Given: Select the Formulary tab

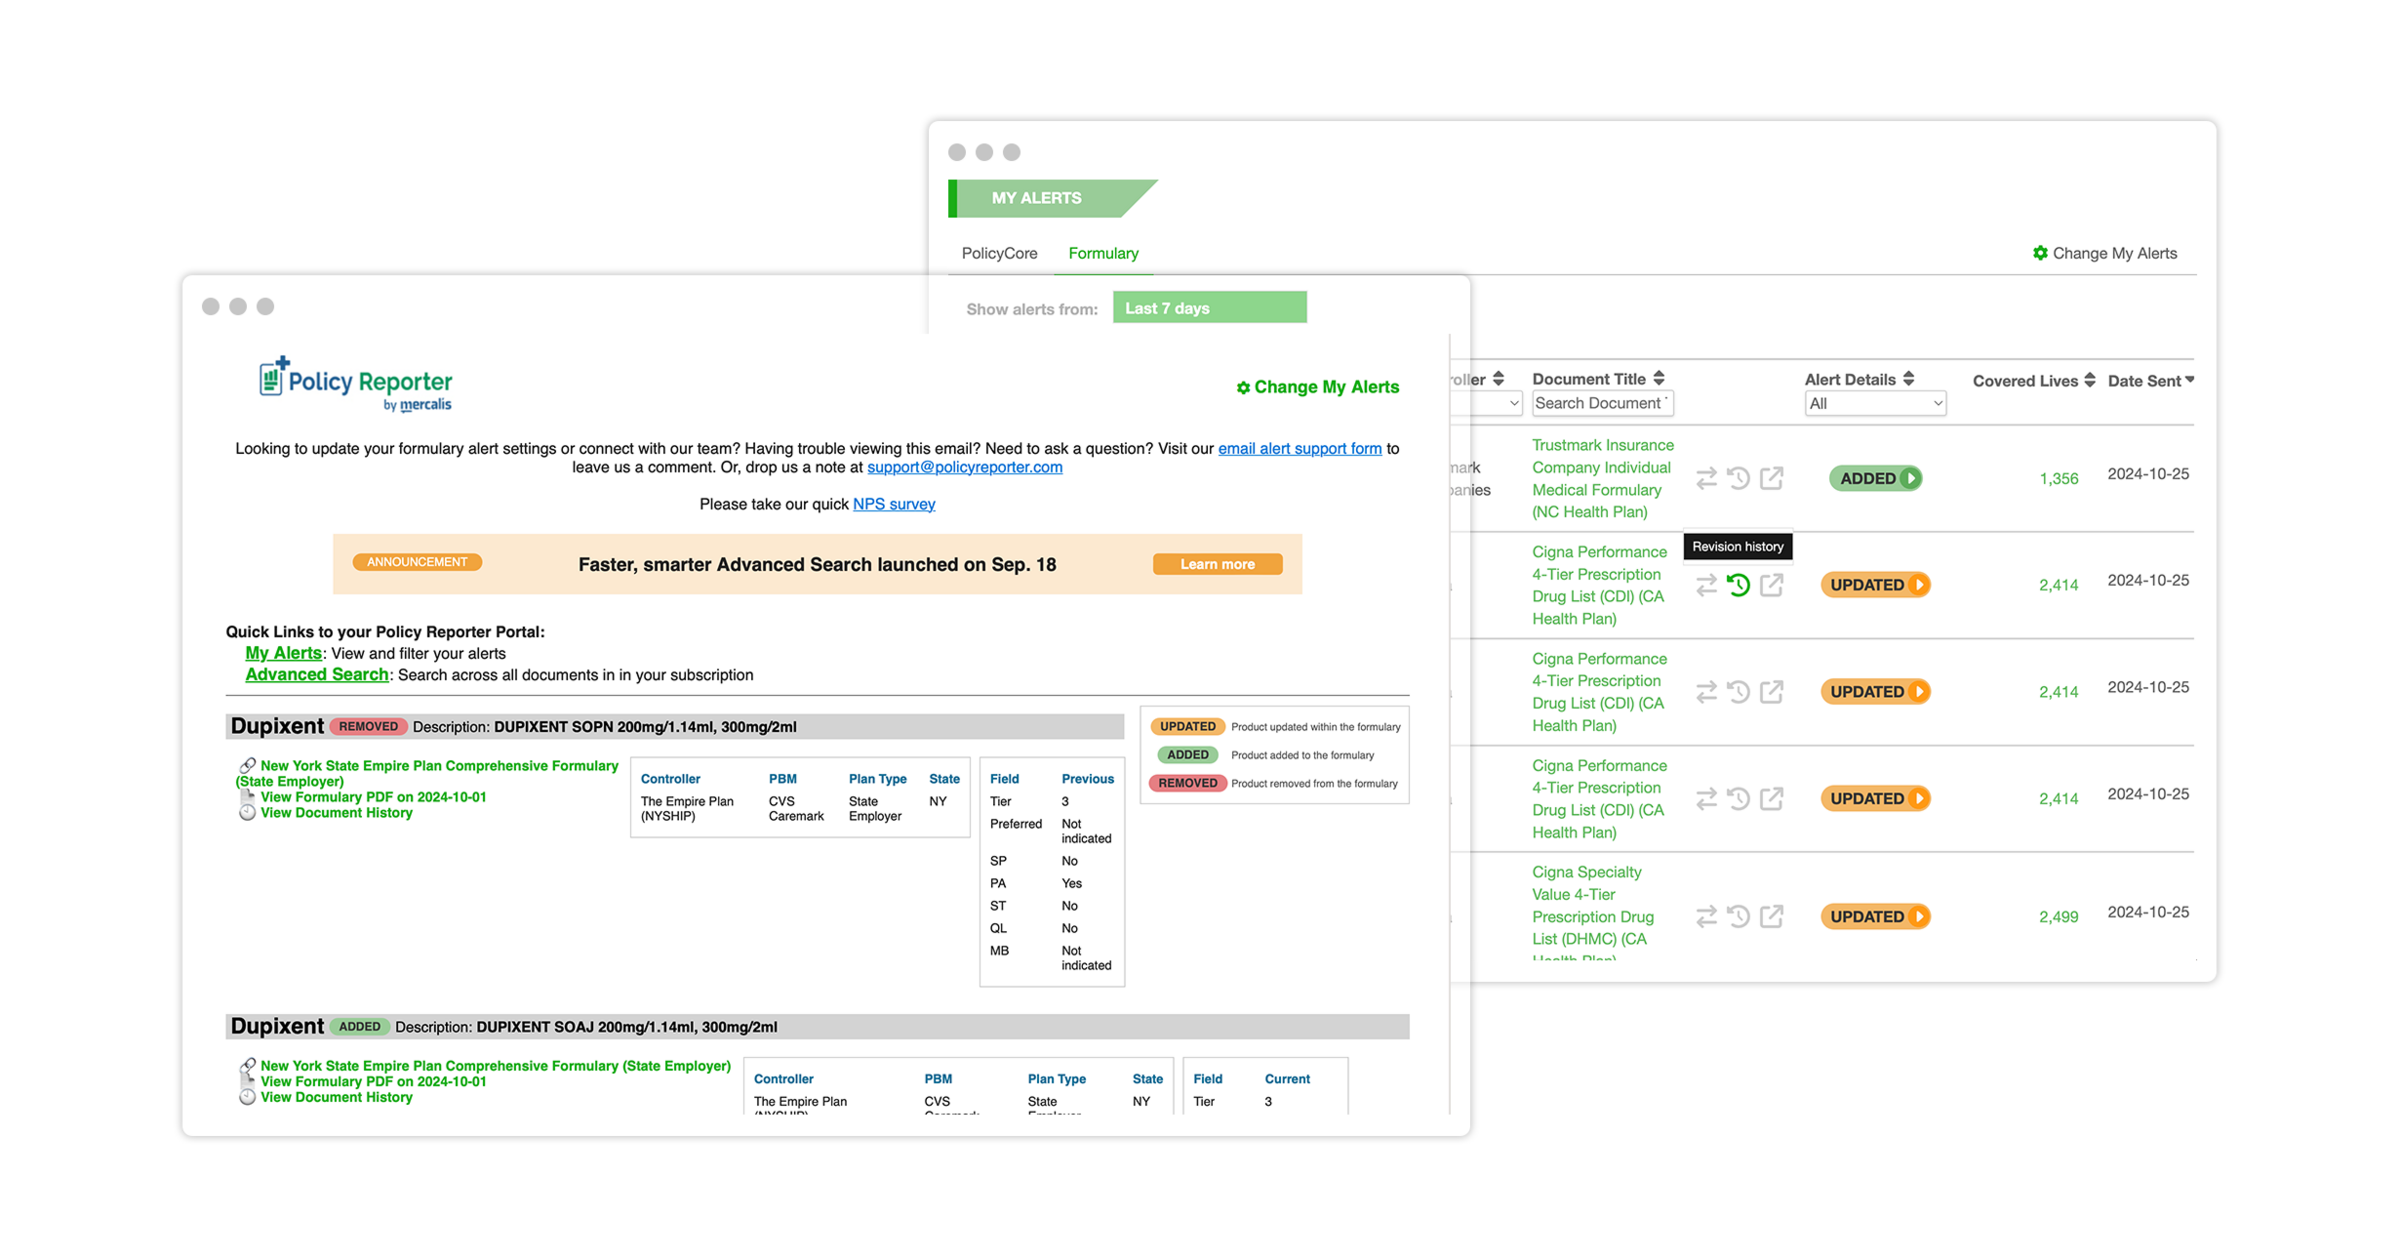Looking at the screenshot, I should pos(1103,253).
